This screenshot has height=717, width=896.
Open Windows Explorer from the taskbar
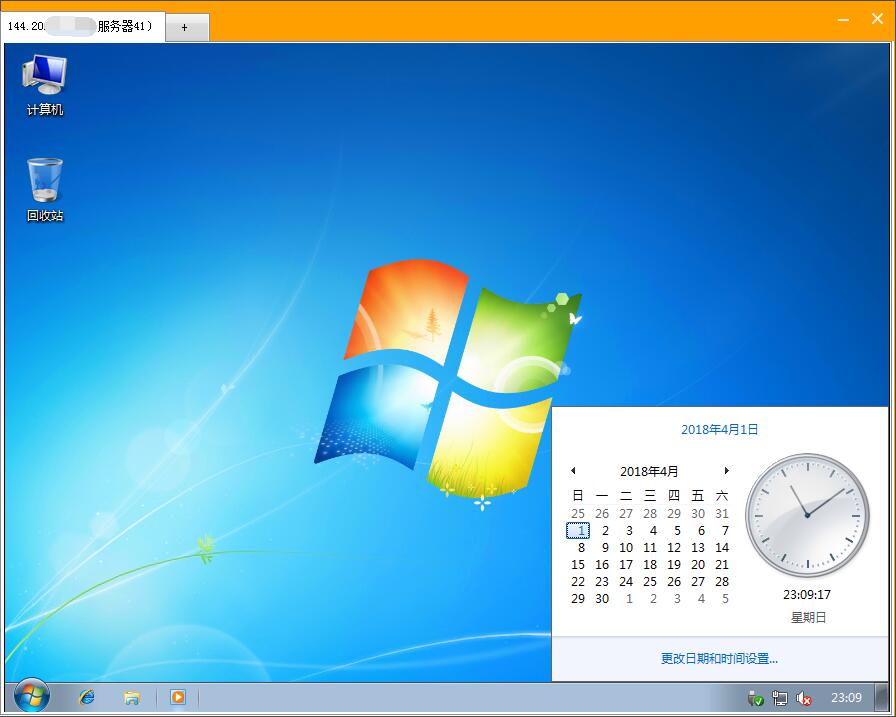pyautogui.click(x=132, y=698)
